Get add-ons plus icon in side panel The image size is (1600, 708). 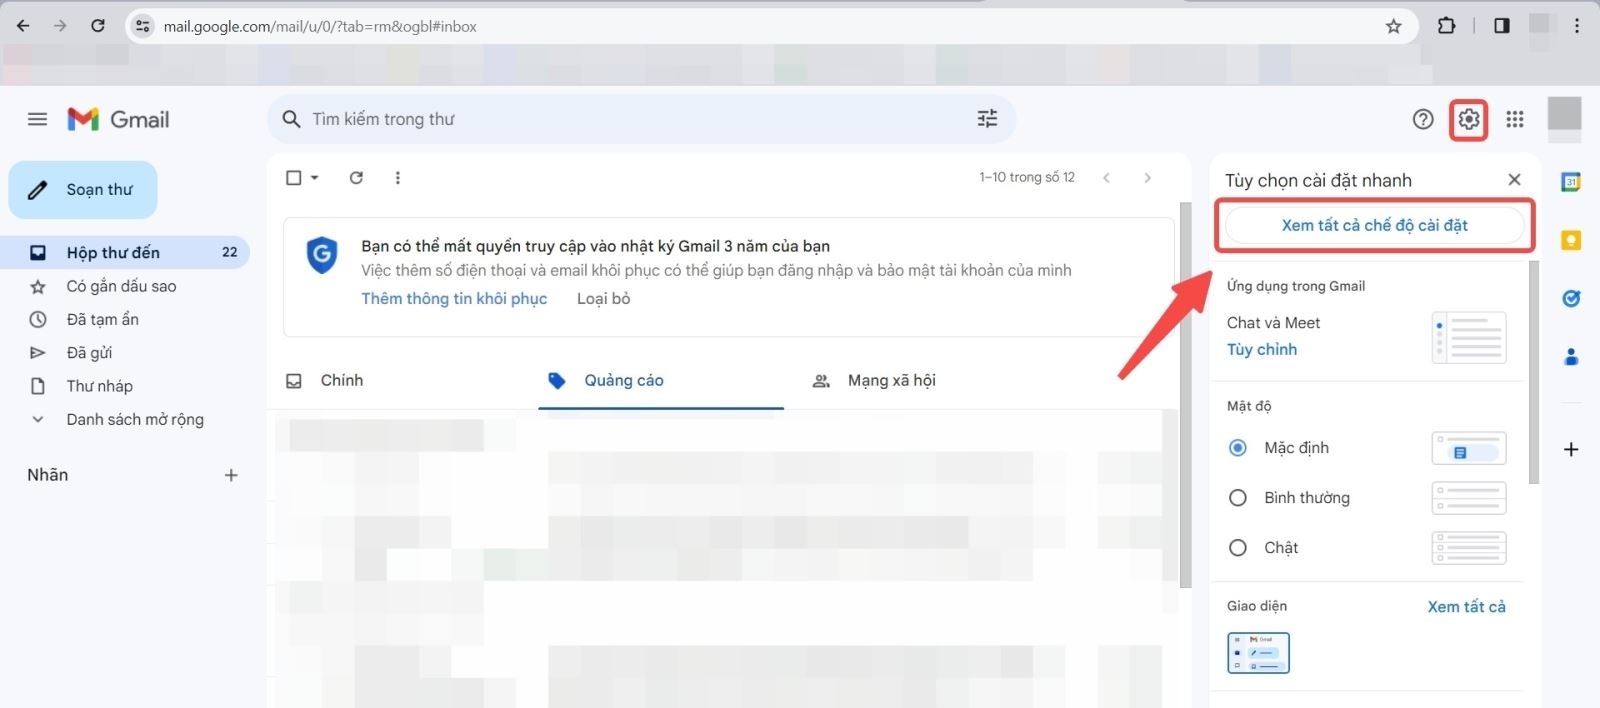[1571, 449]
